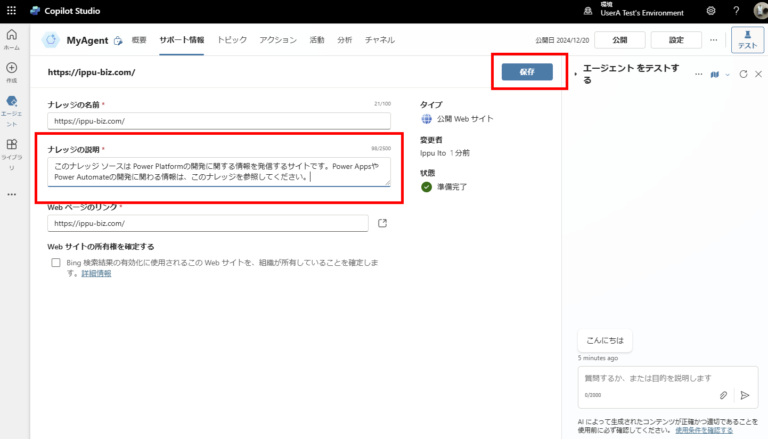The width and height of the screenshot is (768, 439).
Task: Expand the chevron next to the map icon
Action: [x=727, y=75]
